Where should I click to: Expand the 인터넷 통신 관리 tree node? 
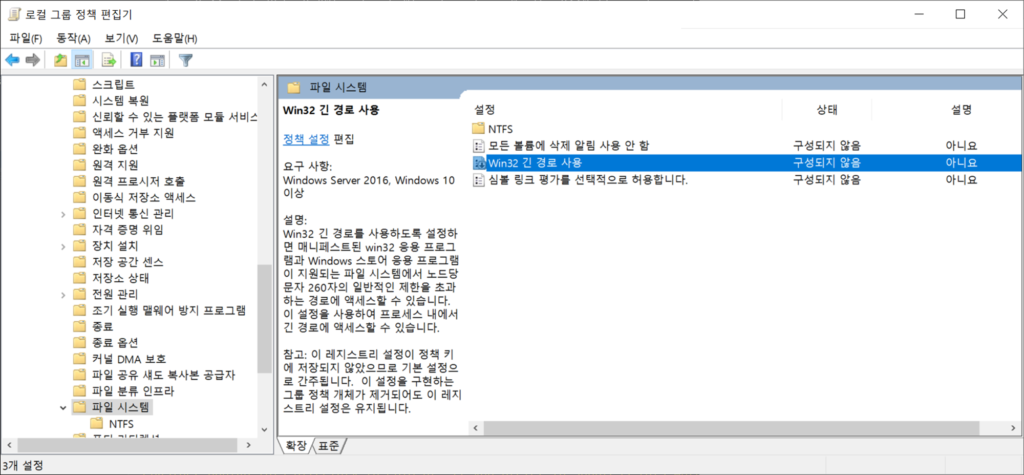(x=65, y=213)
